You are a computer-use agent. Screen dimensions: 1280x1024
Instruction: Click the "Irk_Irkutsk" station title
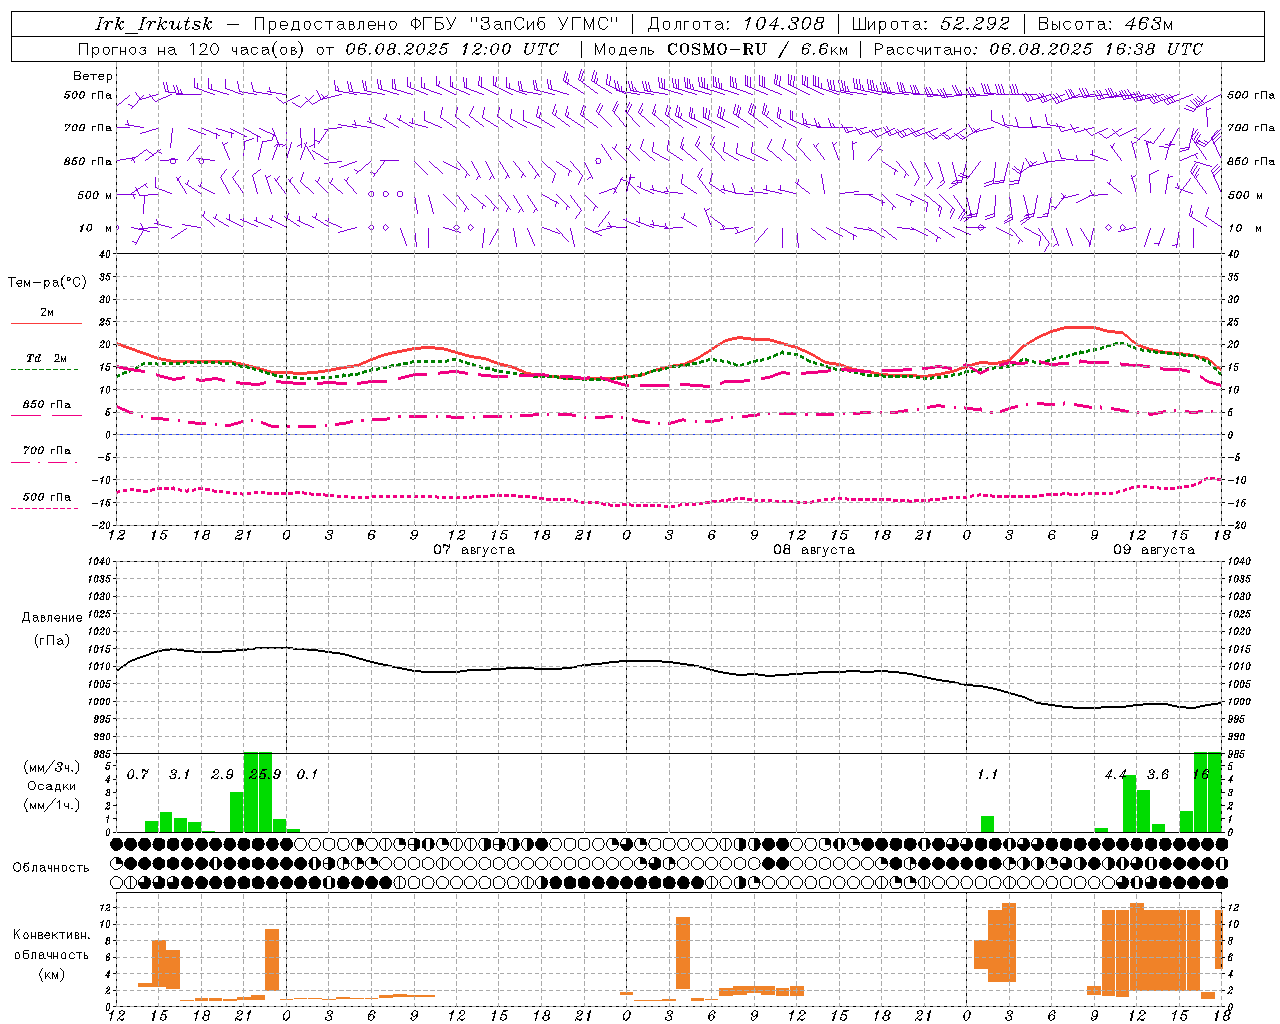(x=154, y=24)
